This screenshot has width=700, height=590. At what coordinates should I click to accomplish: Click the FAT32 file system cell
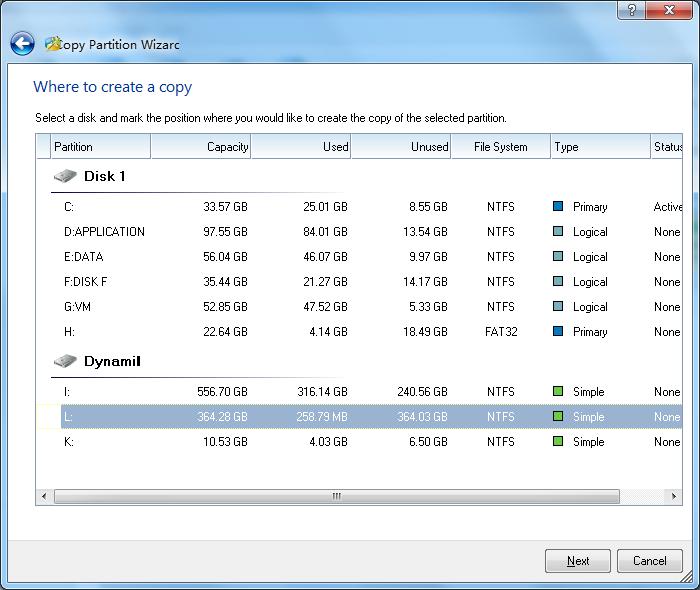click(501, 332)
